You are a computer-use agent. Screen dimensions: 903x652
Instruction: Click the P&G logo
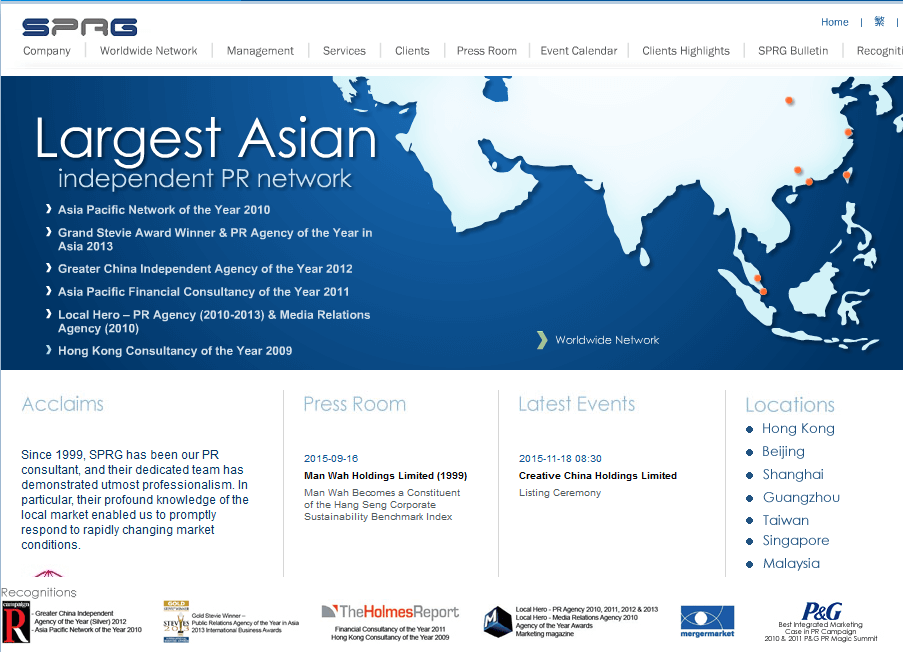[x=822, y=611]
